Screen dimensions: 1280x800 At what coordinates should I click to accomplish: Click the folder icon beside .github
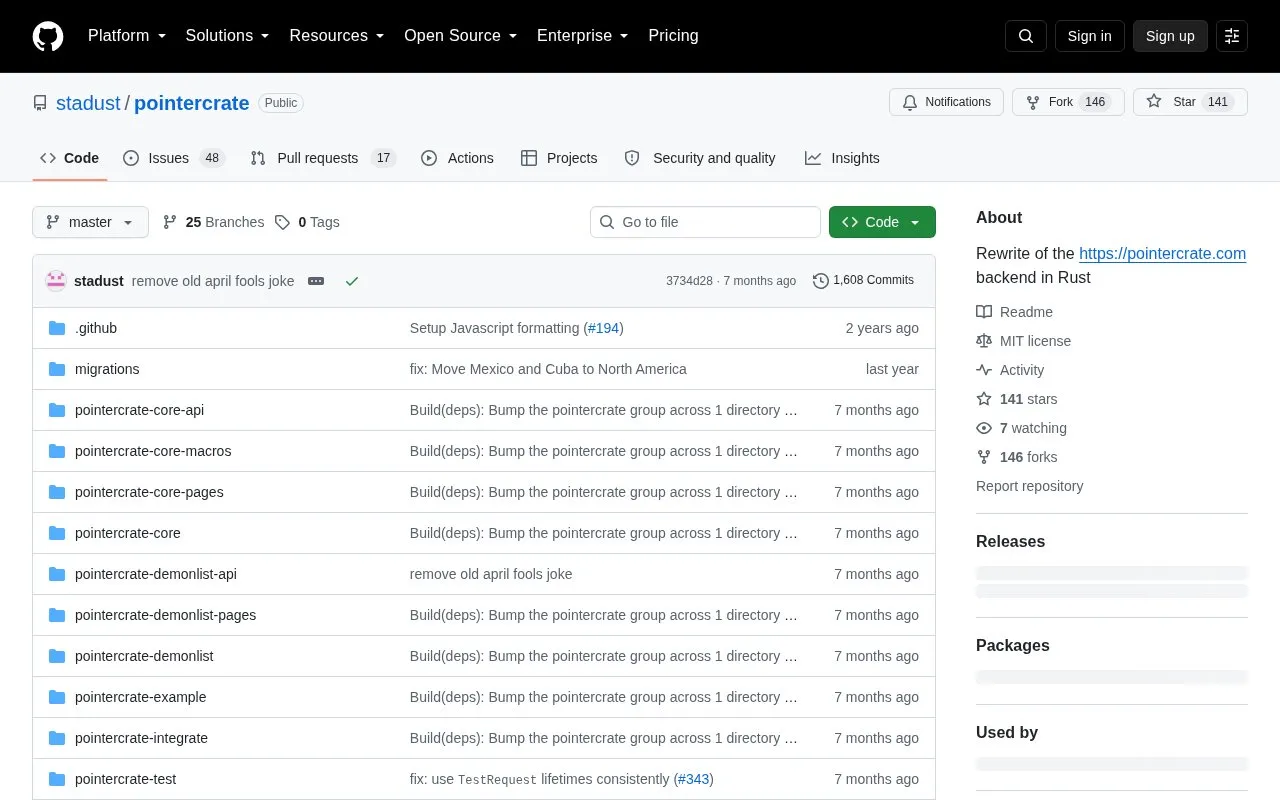(x=57, y=328)
